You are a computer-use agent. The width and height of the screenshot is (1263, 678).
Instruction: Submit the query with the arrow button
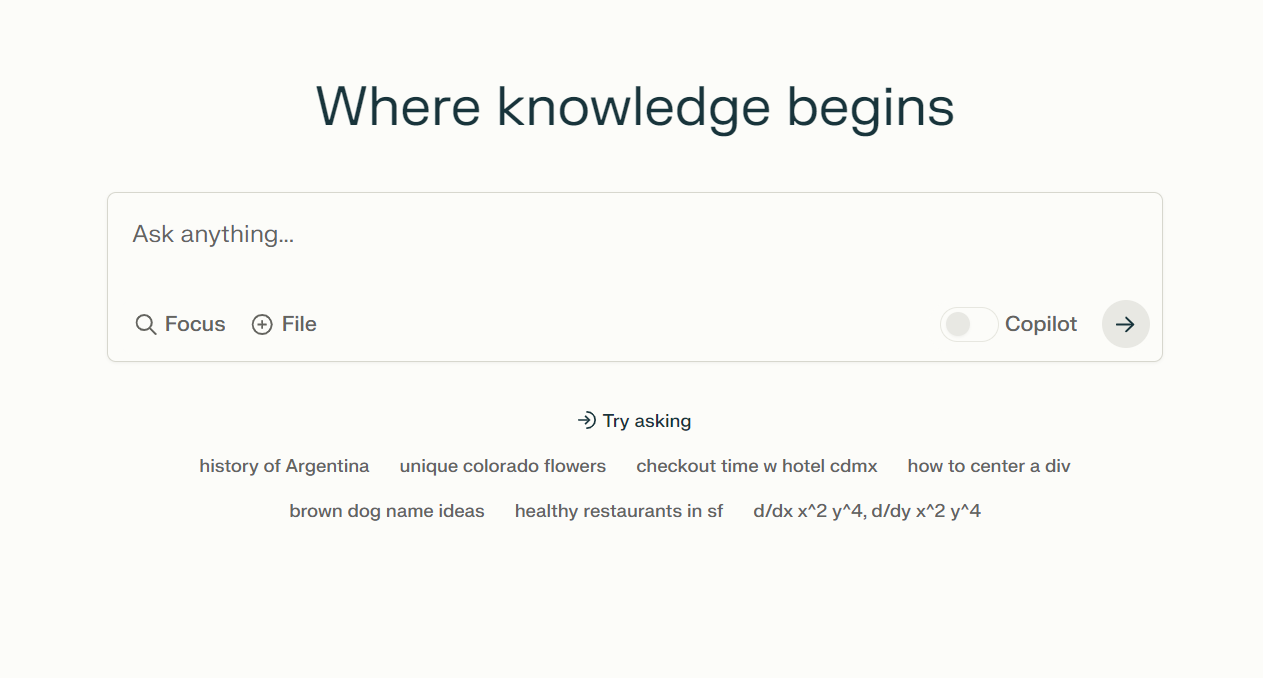pyautogui.click(x=1125, y=324)
